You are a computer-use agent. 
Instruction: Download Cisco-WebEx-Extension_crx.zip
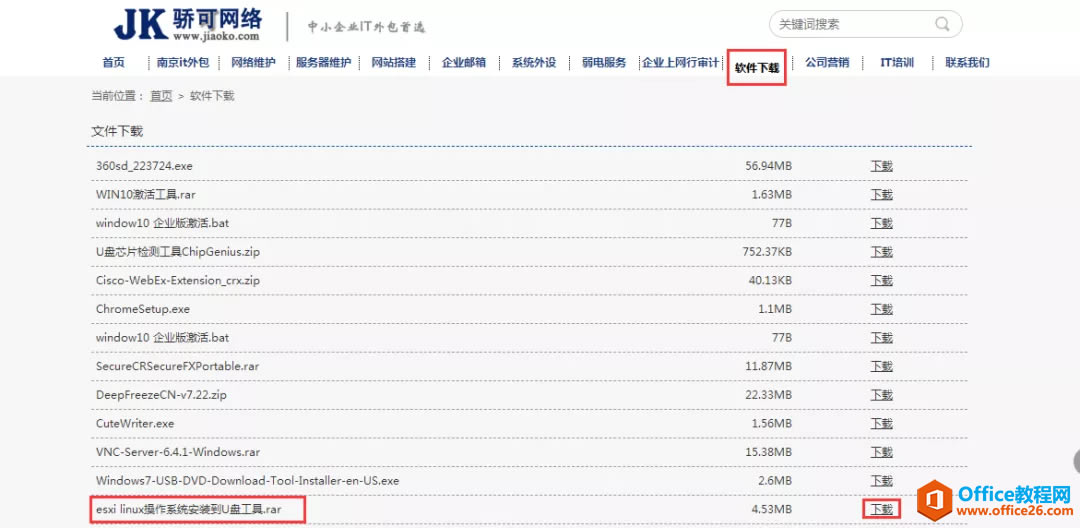[x=882, y=280]
